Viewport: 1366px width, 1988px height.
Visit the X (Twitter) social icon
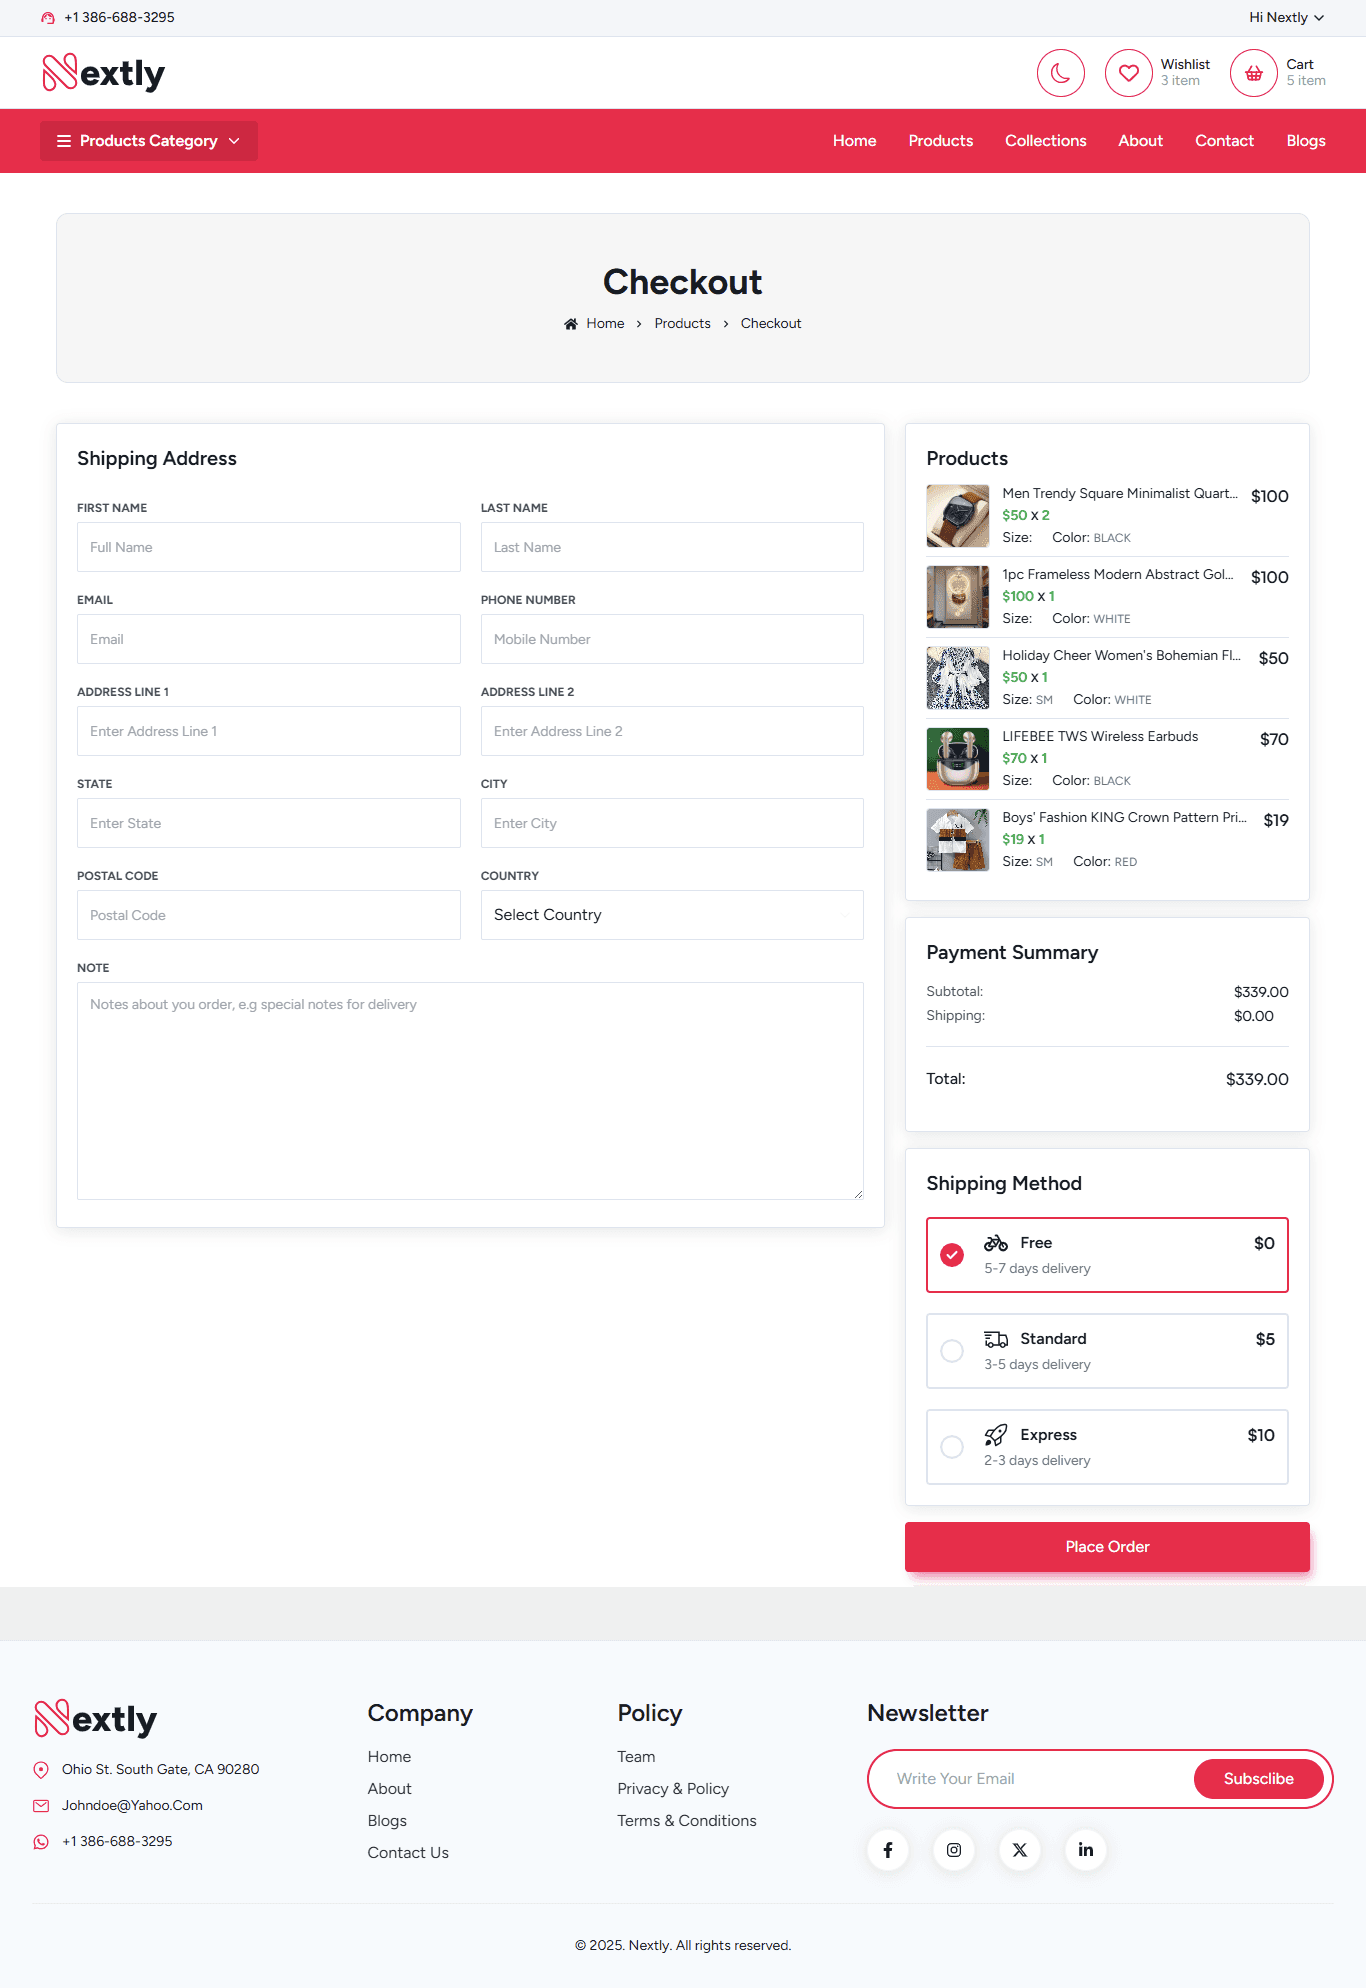[x=1019, y=1850]
